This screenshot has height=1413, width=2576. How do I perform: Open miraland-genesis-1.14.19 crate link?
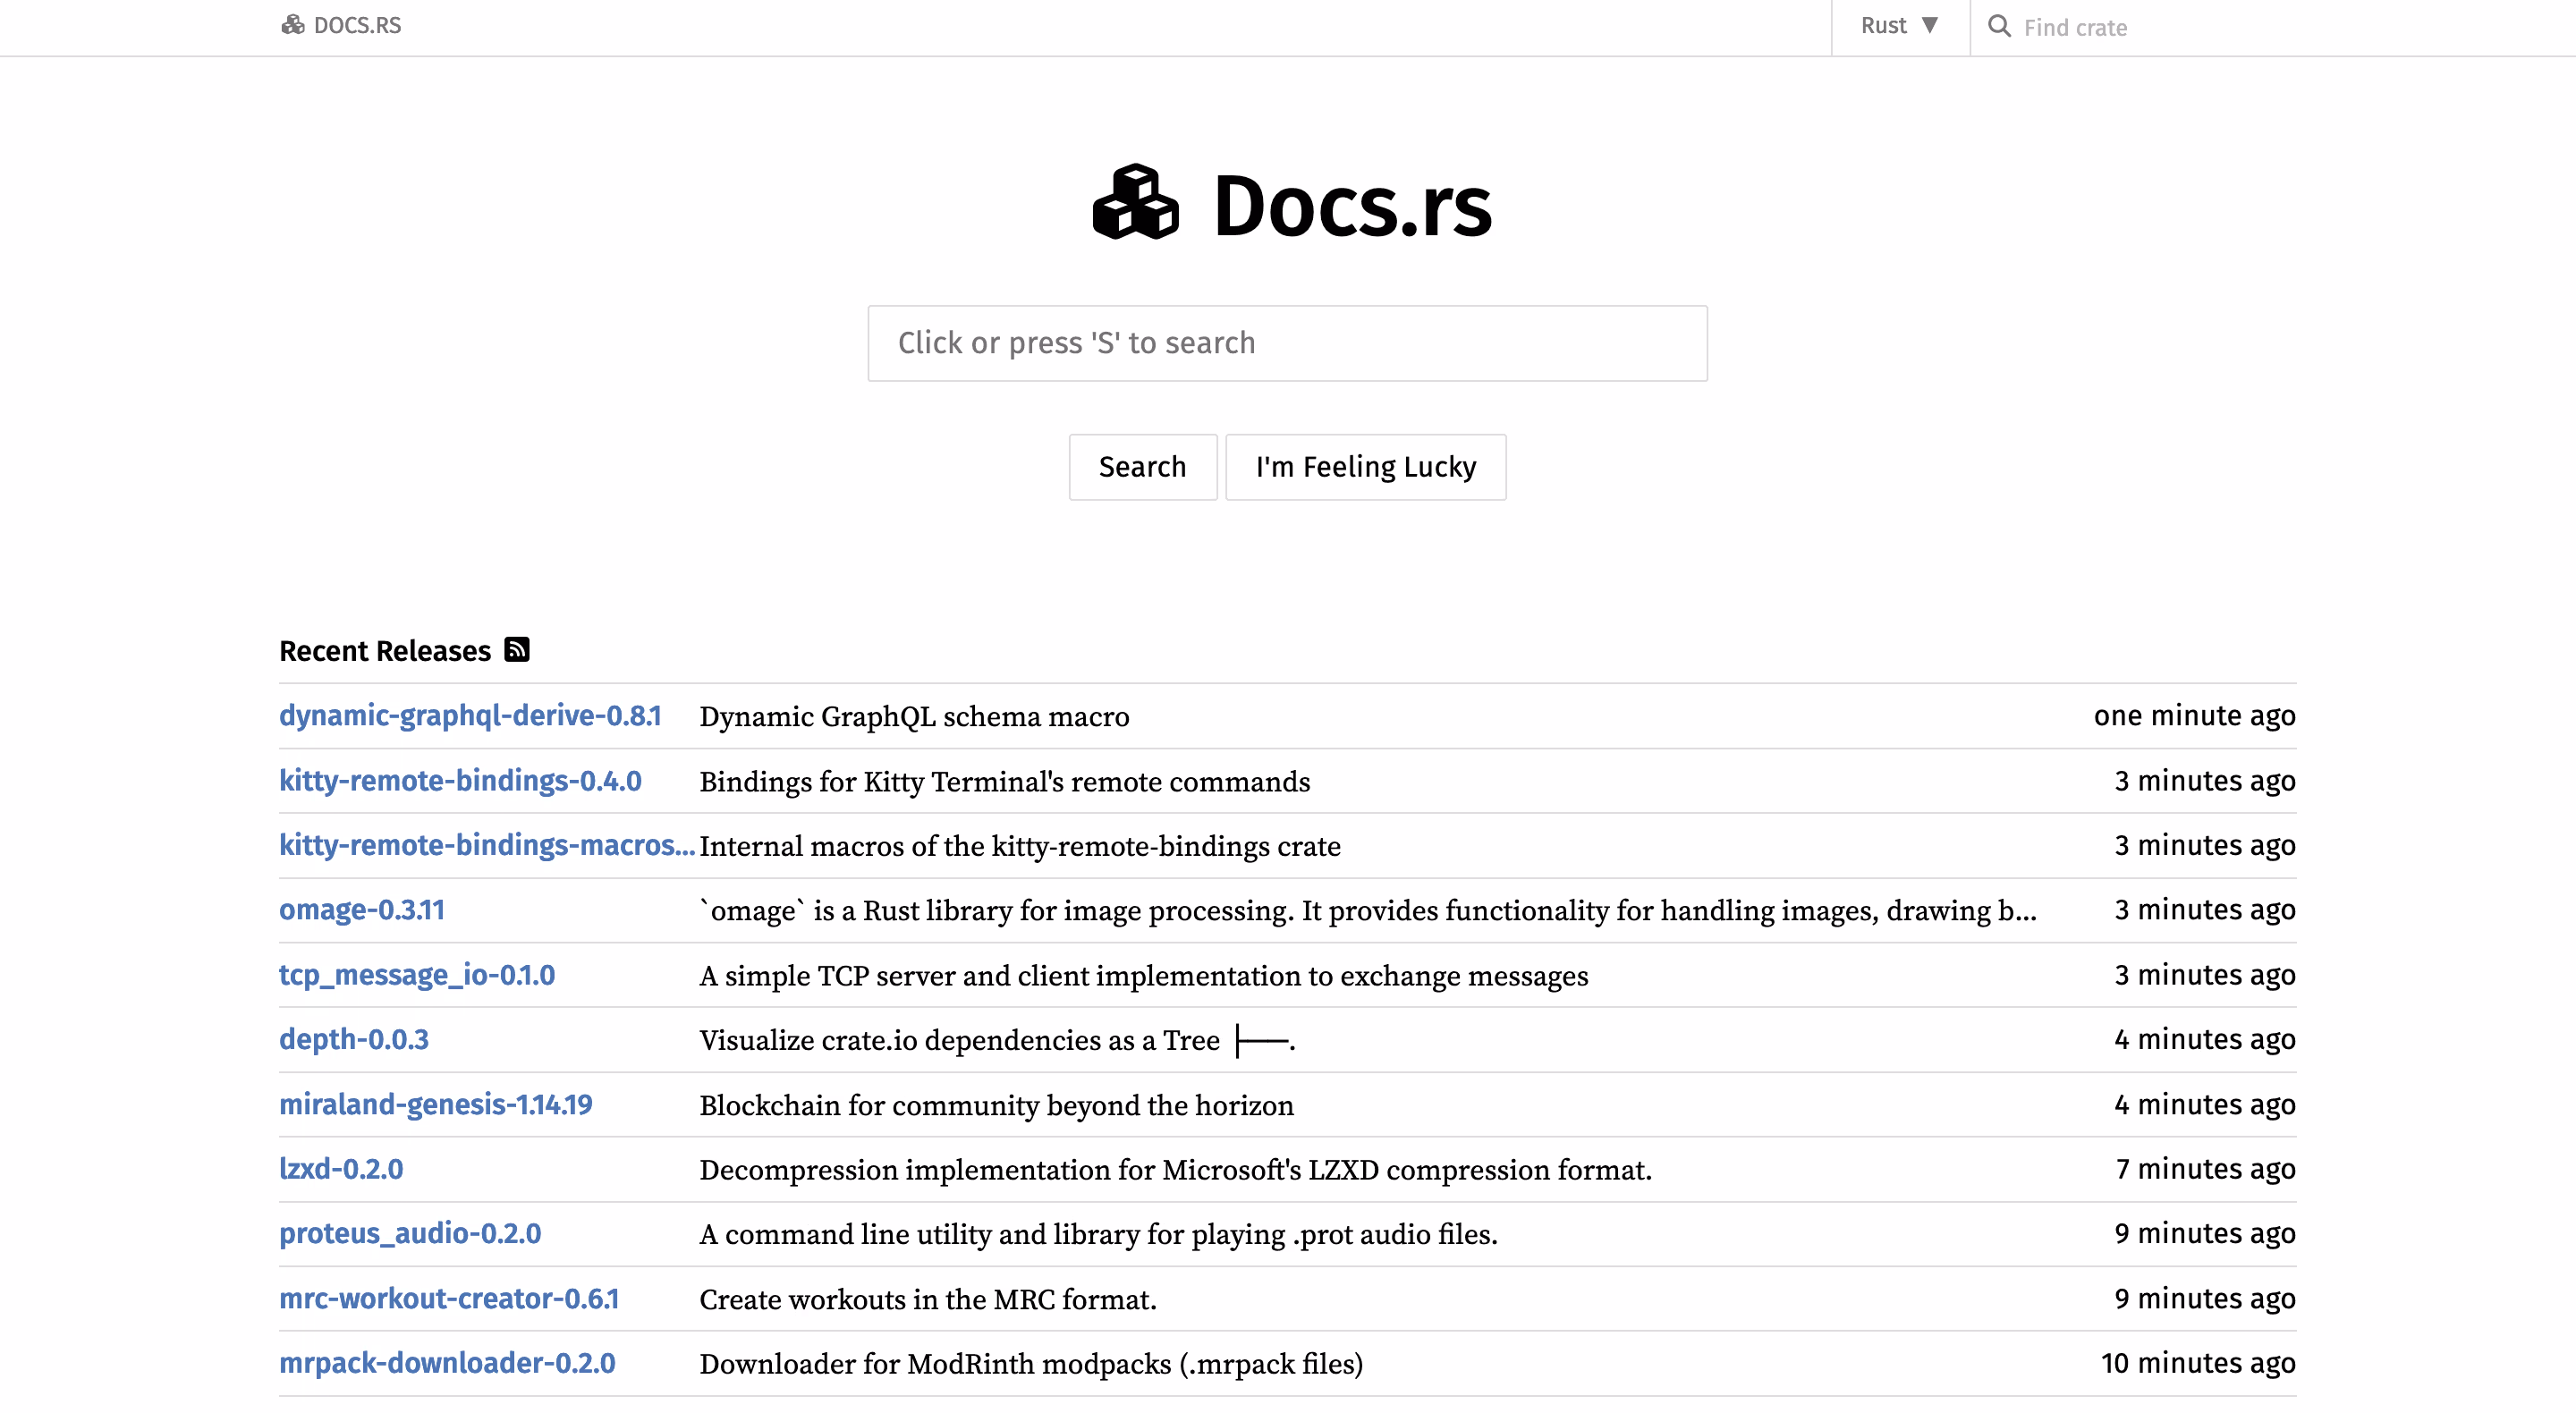pyautogui.click(x=436, y=1104)
